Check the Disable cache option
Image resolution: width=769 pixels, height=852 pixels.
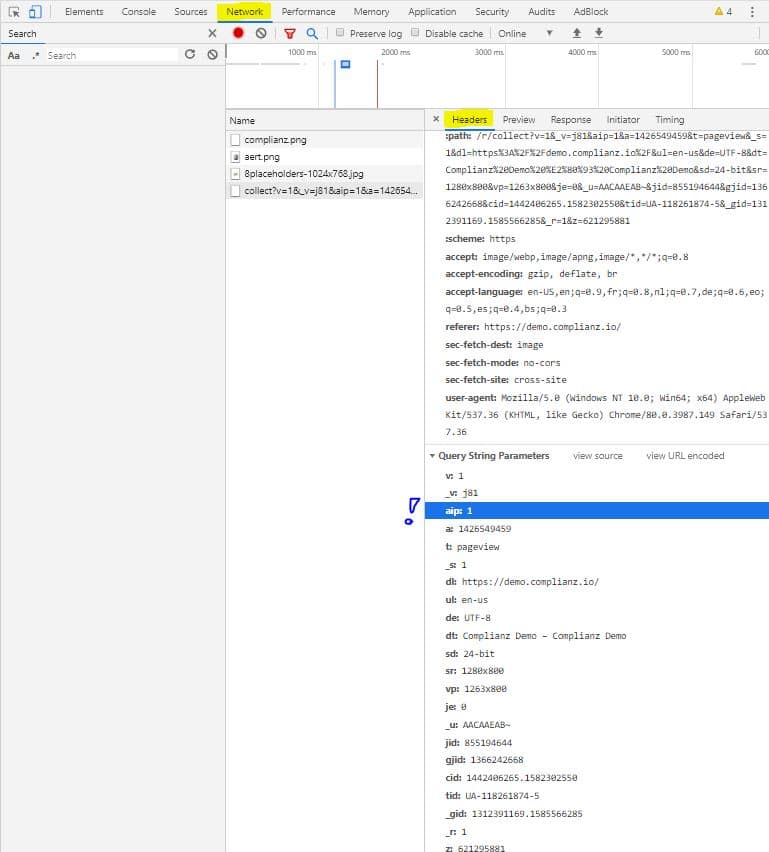(x=416, y=33)
